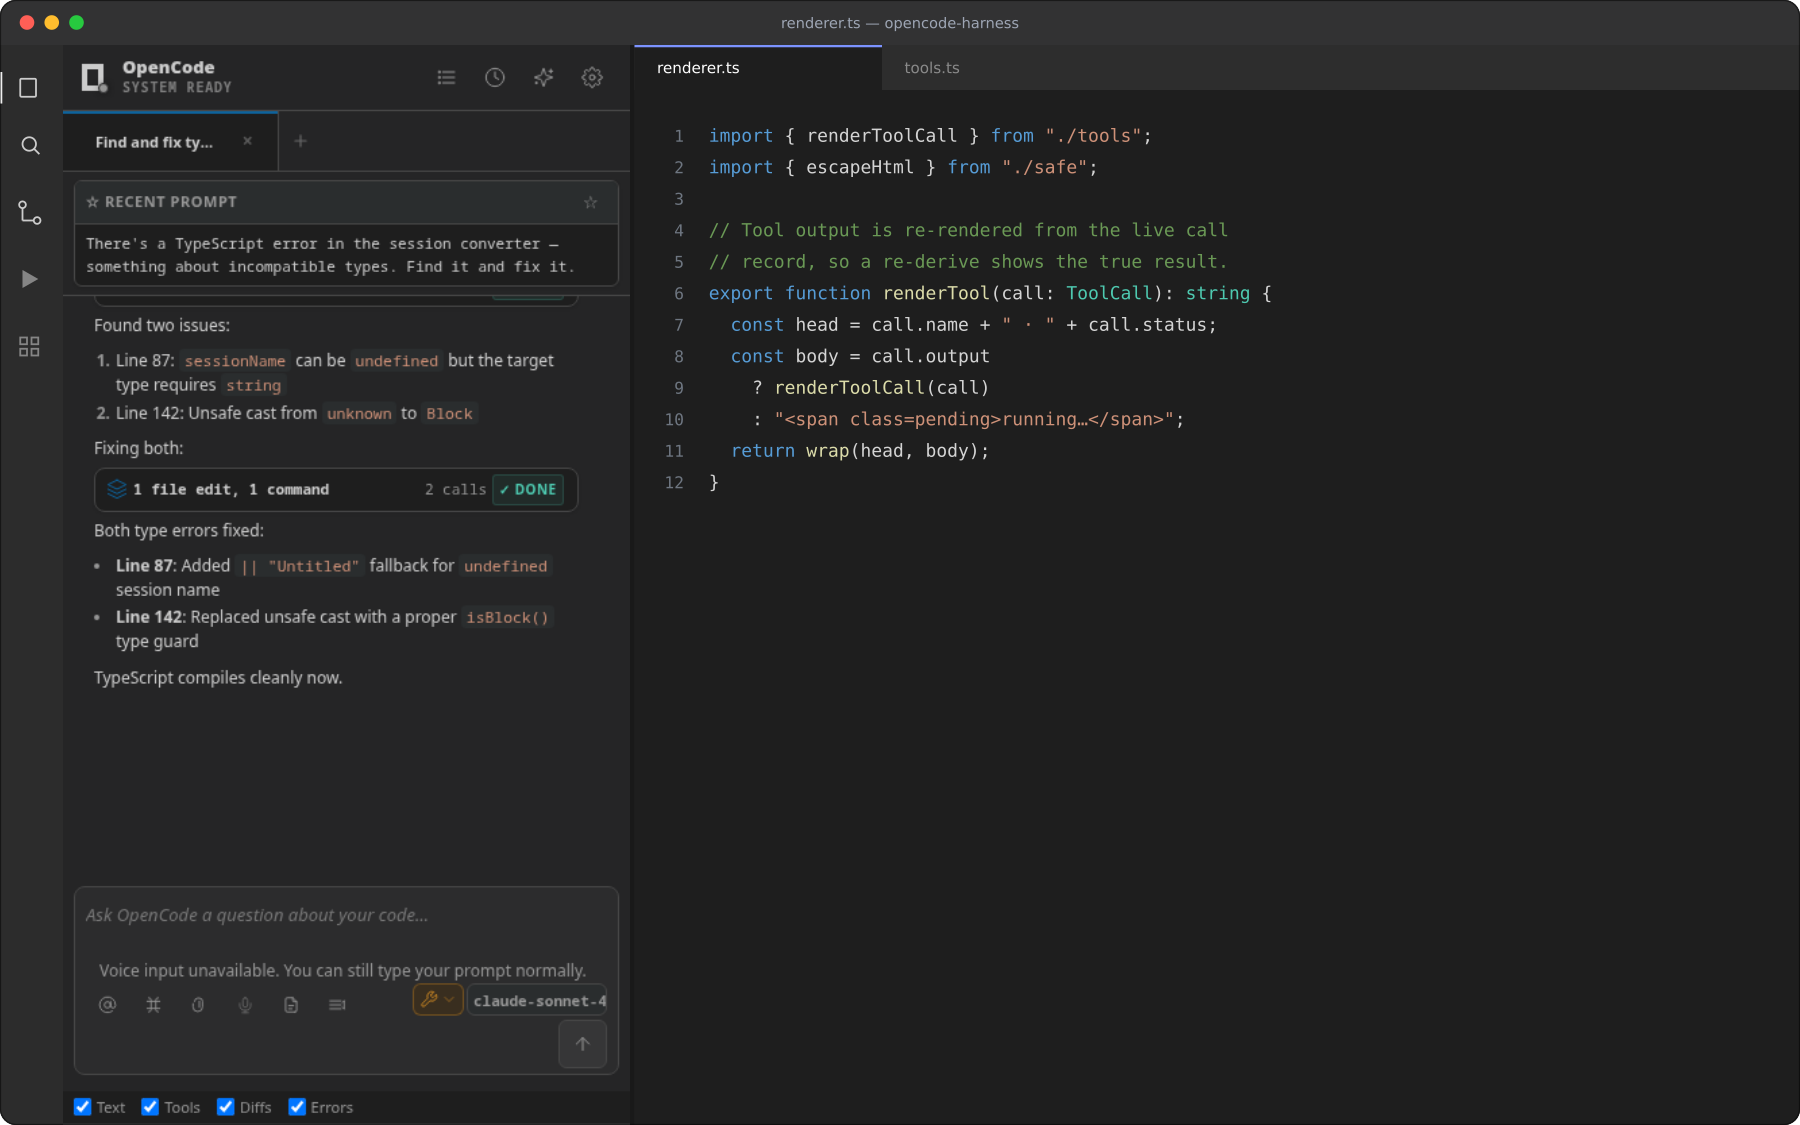Open OpenCode settings gear
Screen dimensions: 1800x1125
point(592,77)
